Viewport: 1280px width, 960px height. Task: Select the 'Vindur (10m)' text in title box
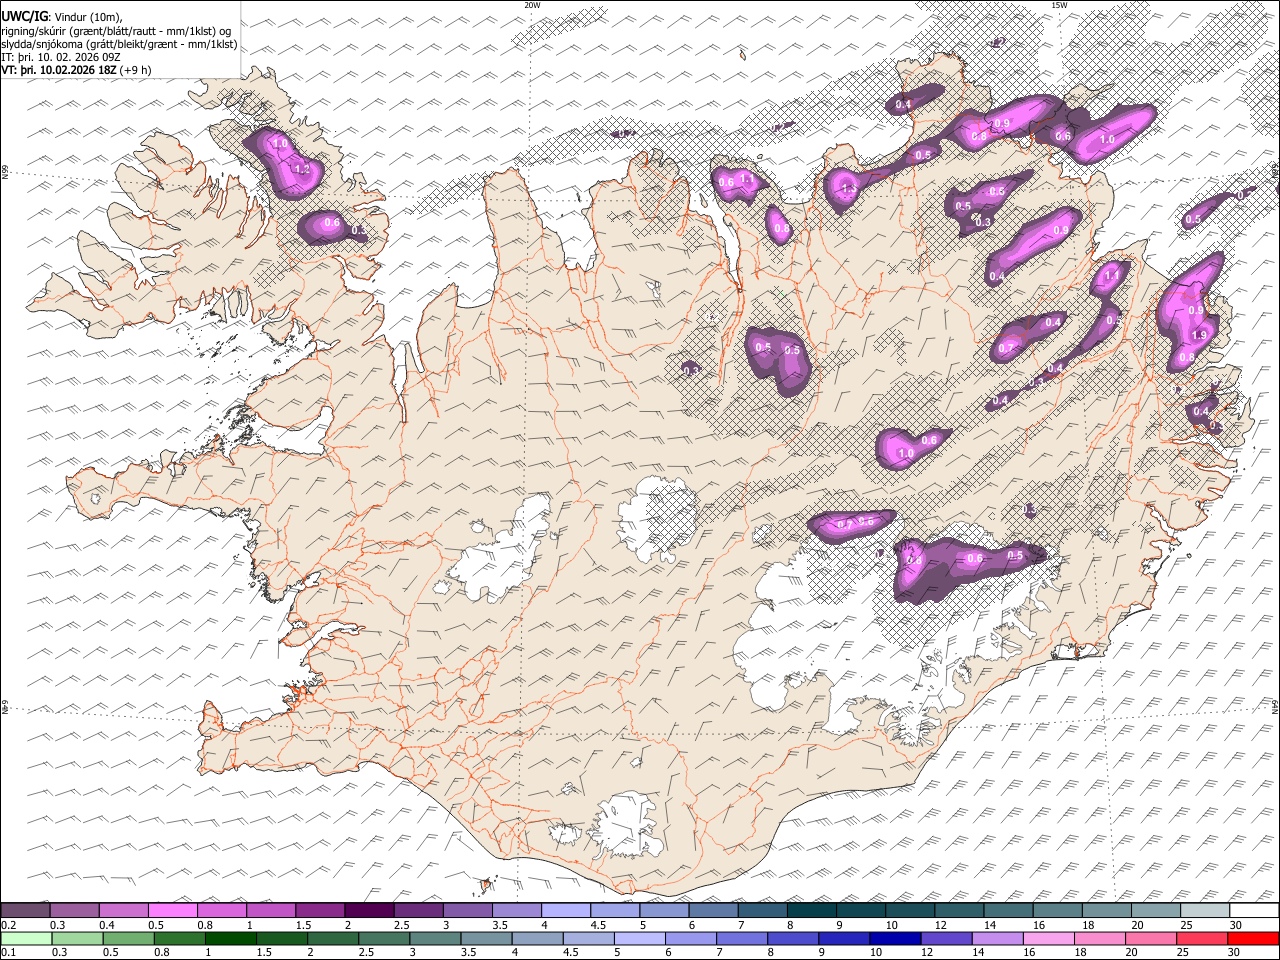click(x=88, y=17)
